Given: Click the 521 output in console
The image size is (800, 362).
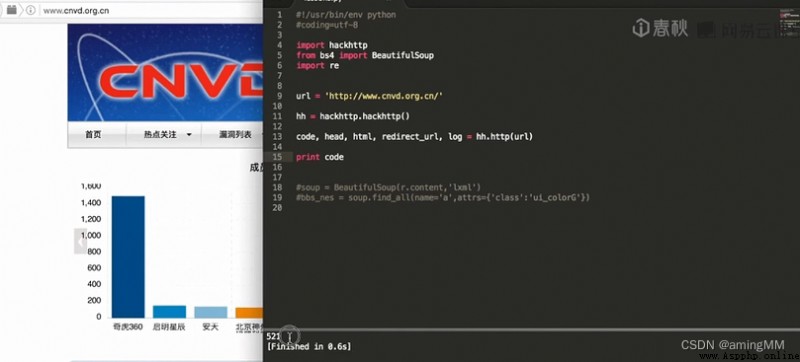Looking at the screenshot, I should (x=273, y=337).
